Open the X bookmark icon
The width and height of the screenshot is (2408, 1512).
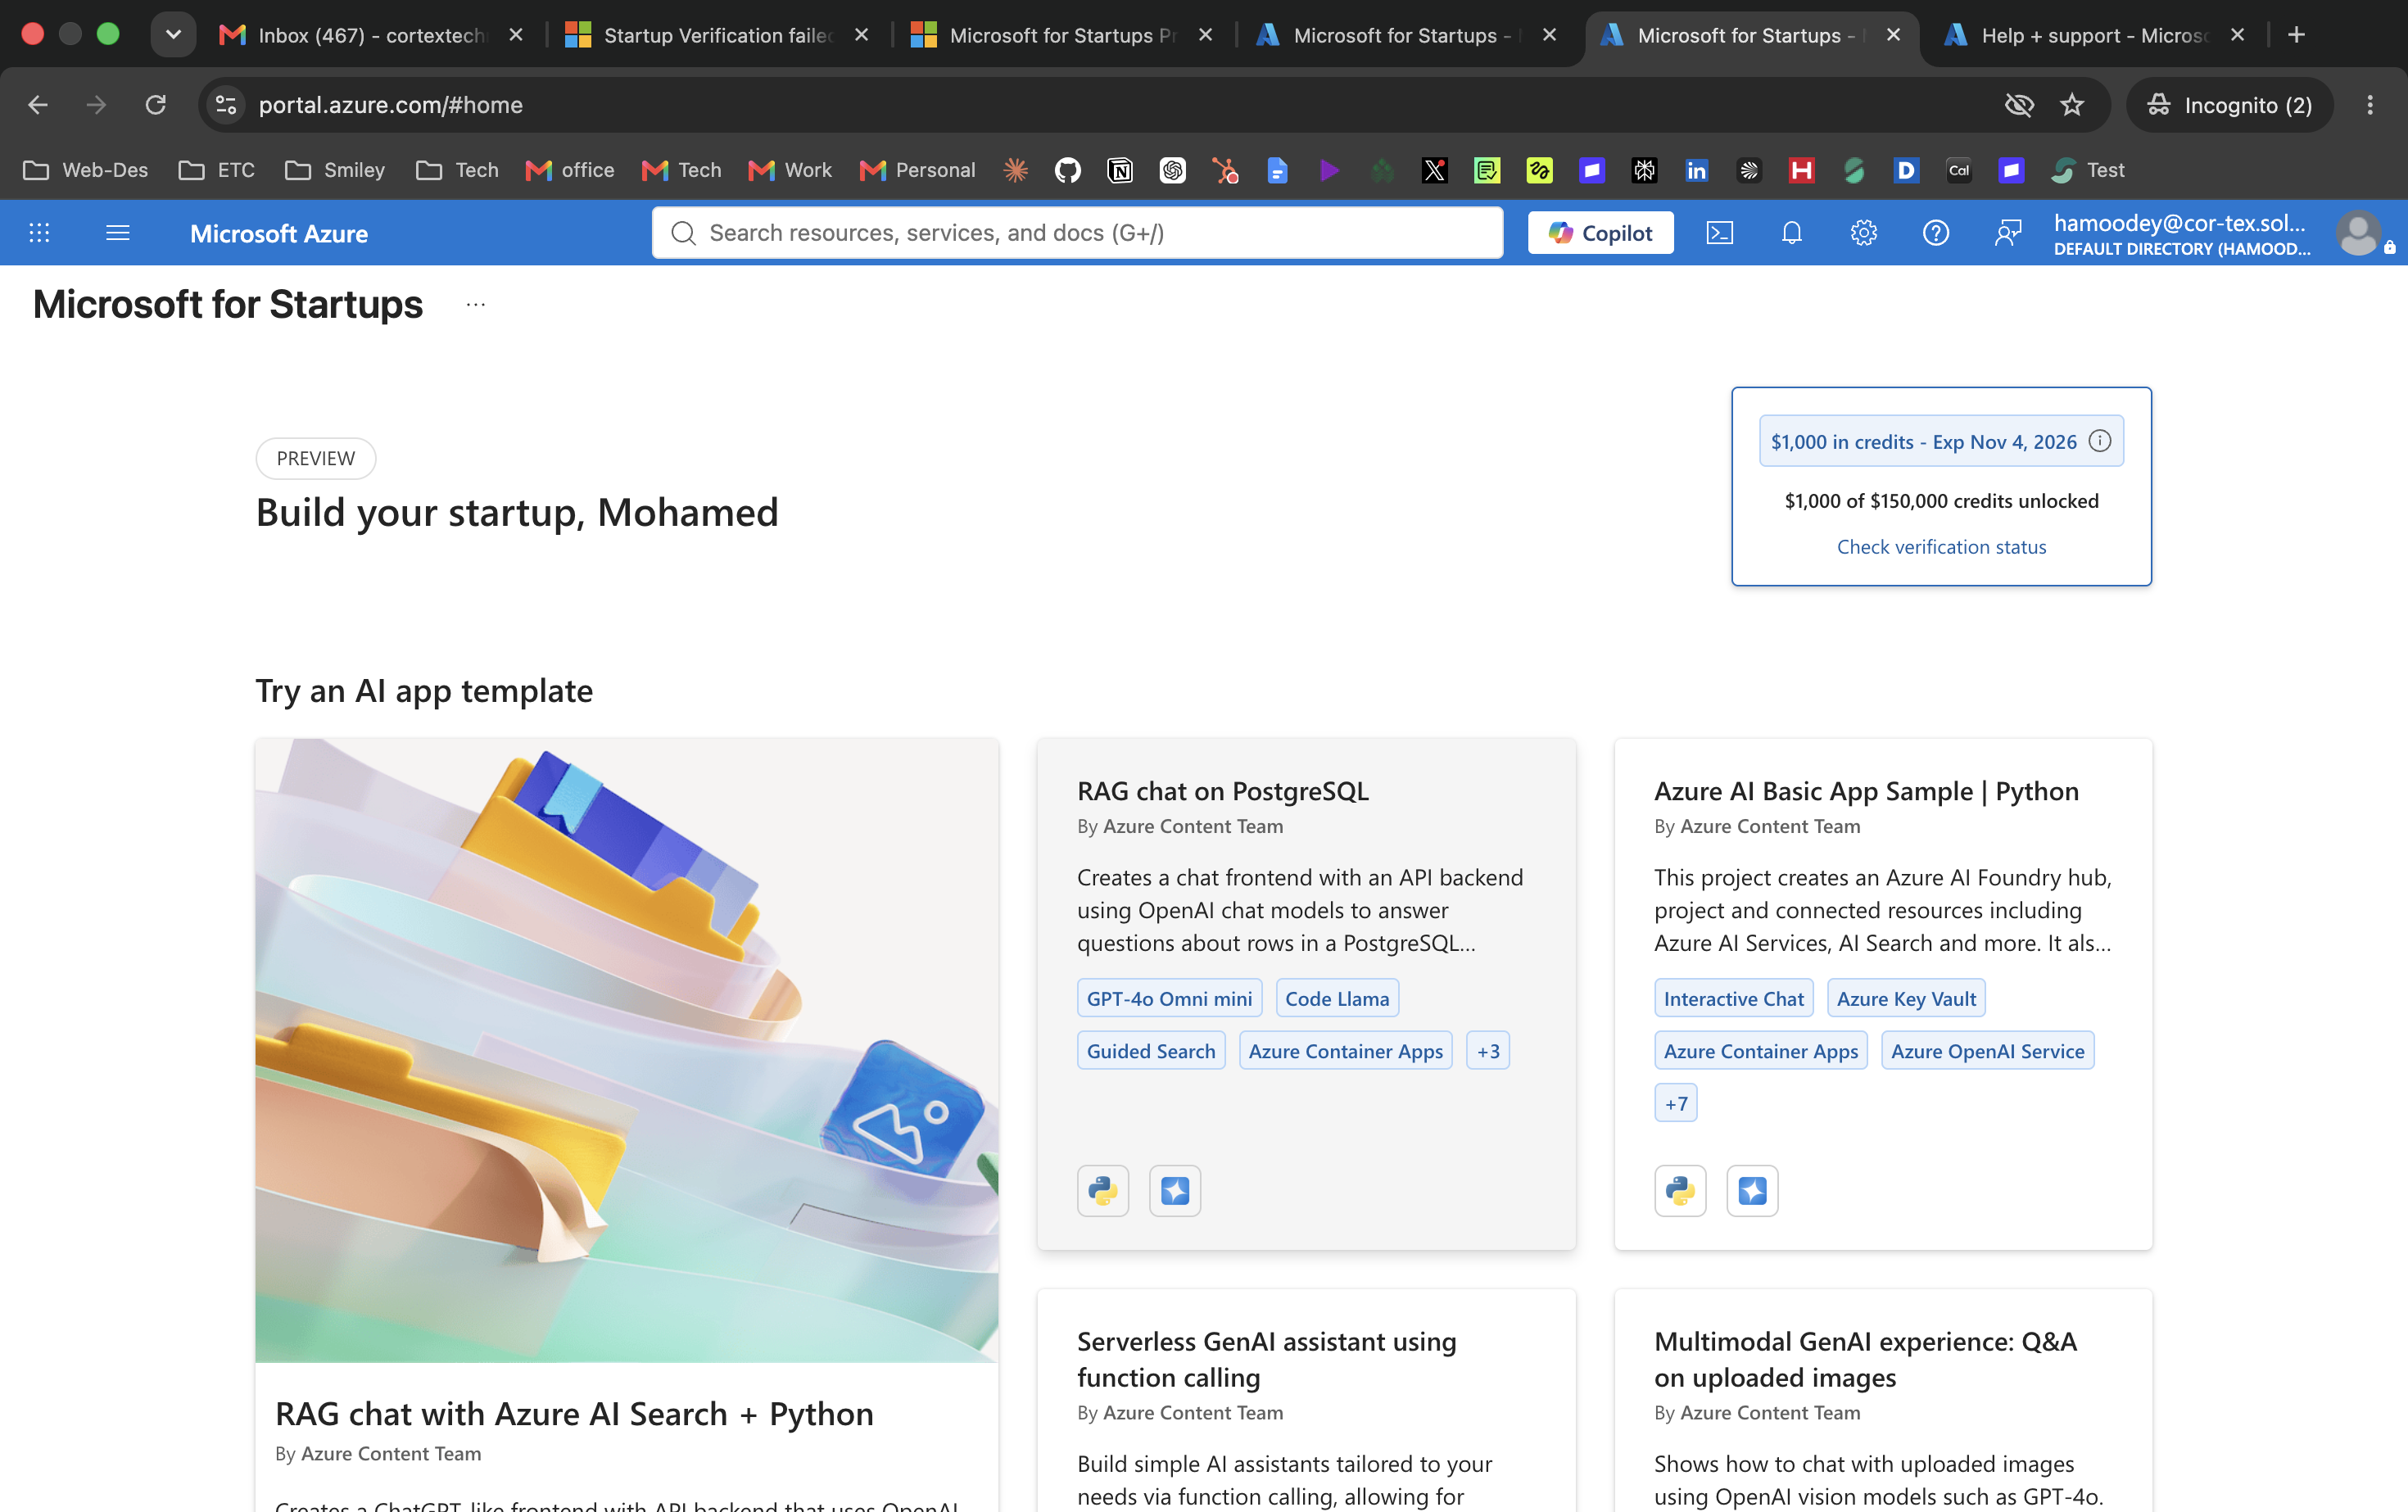coord(1434,170)
